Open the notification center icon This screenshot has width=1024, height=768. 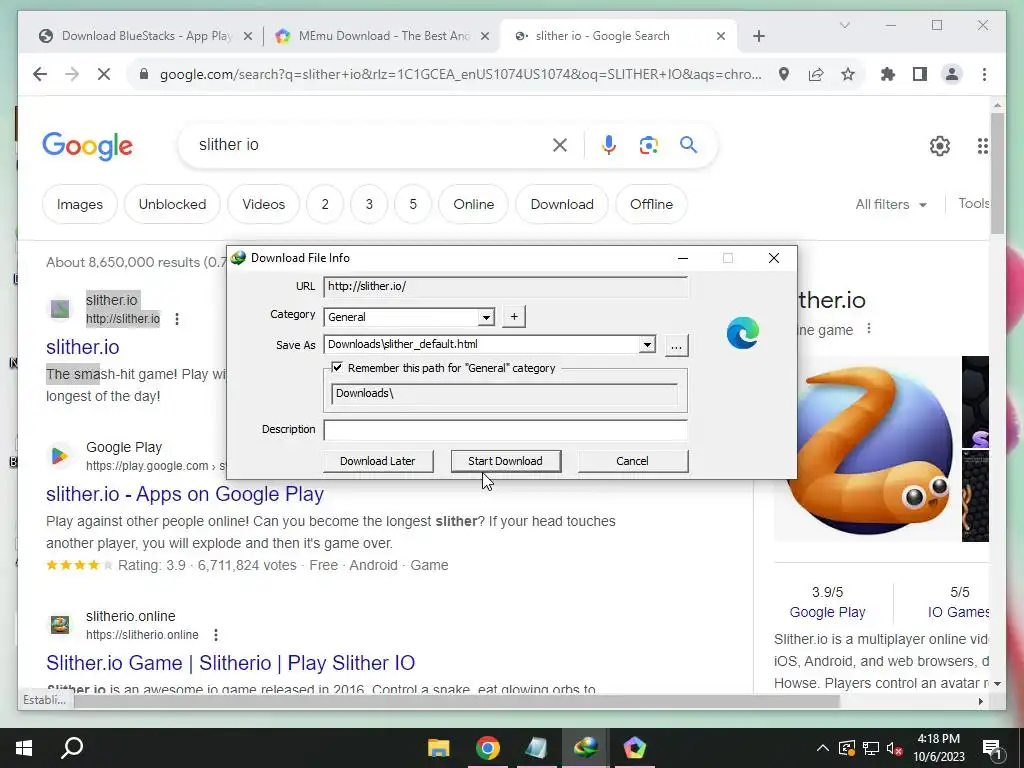pyautogui.click(x=992, y=749)
